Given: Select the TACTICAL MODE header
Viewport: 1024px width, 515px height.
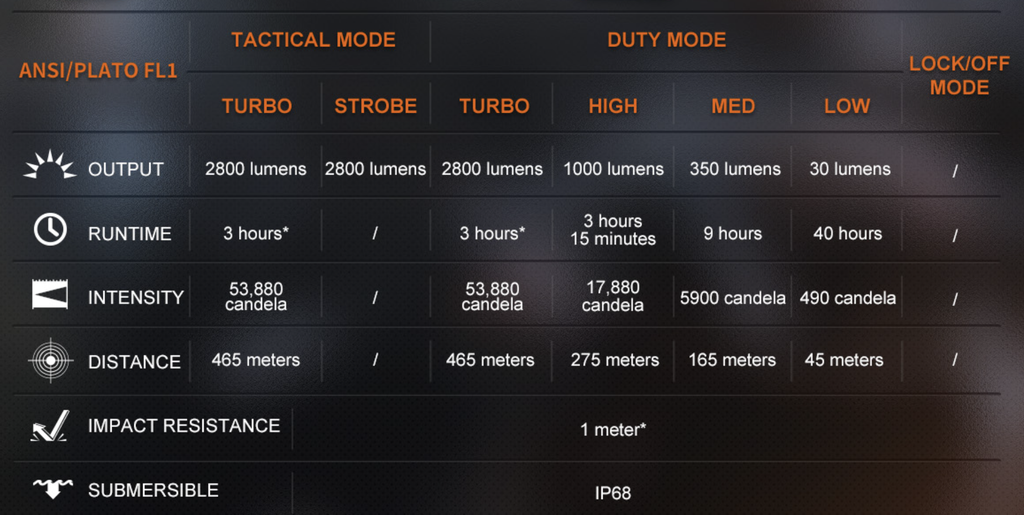Looking at the screenshot, I should [x=313, y=41].
